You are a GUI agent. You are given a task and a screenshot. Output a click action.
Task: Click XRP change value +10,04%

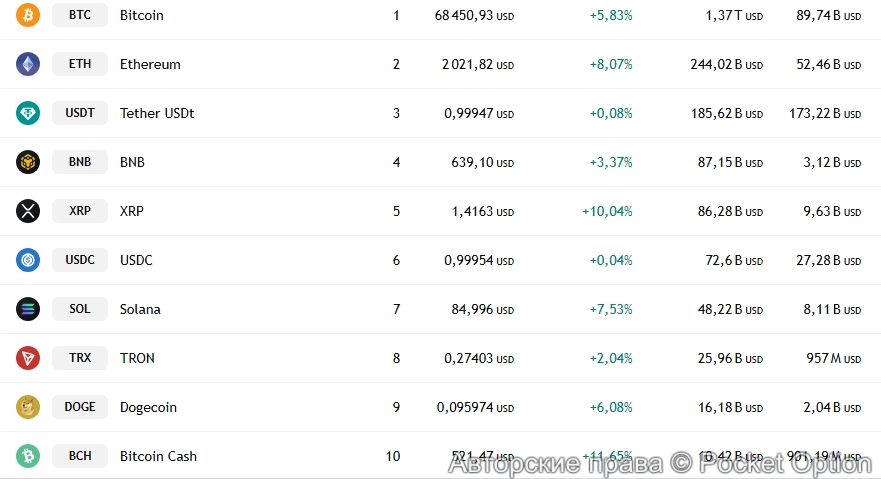tap(607, 211)
